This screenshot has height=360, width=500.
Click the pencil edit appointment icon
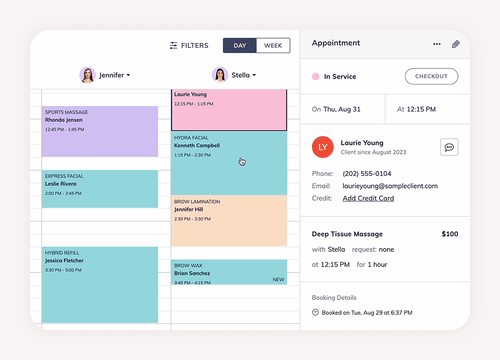coord(456,44)
